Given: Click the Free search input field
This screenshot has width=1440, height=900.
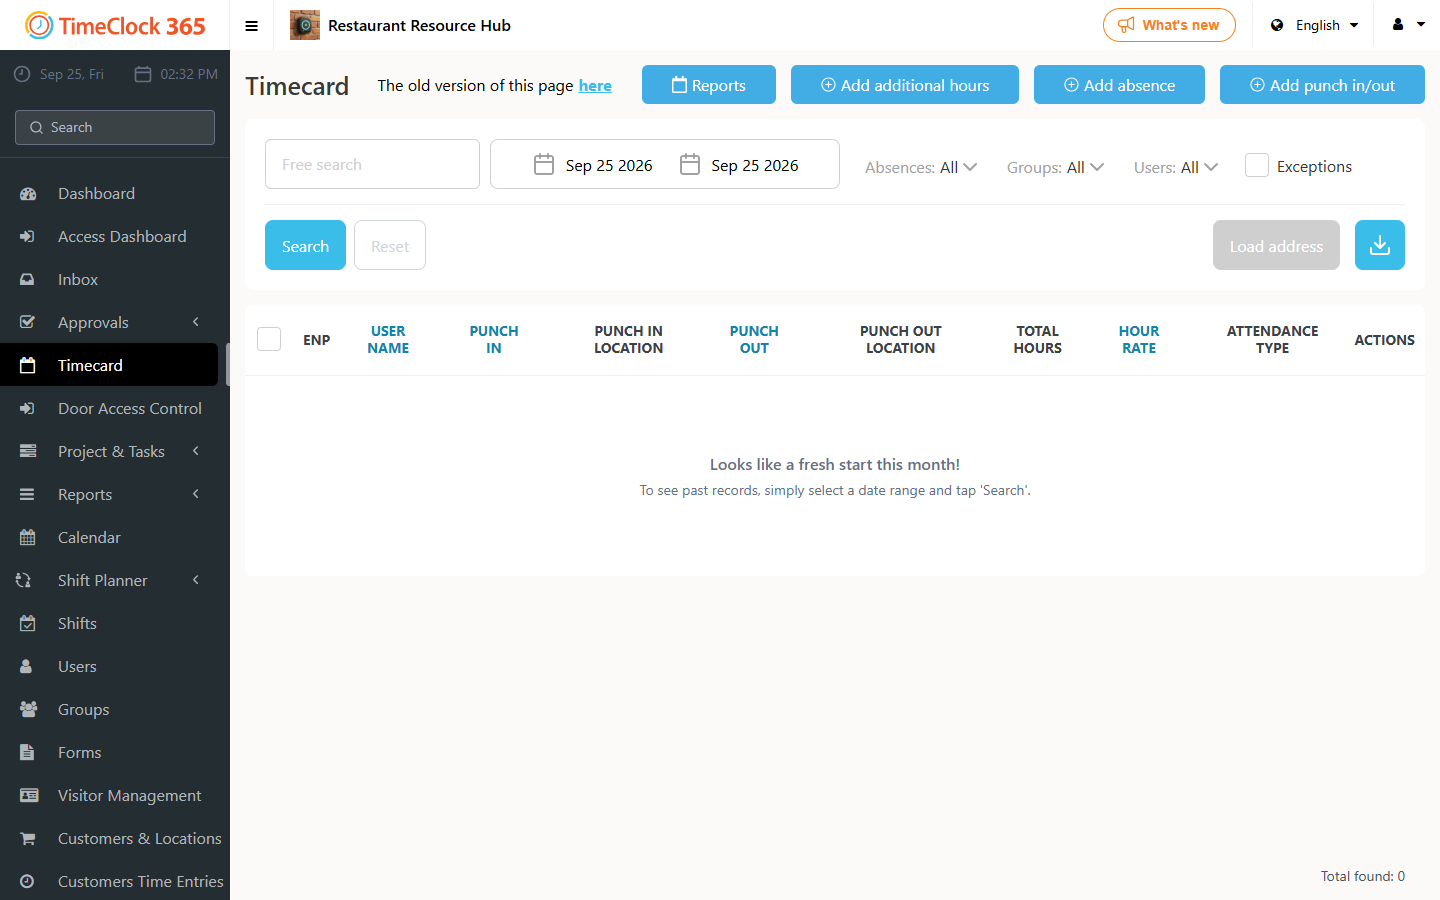Looking at the screenshot, I should 372,164.
